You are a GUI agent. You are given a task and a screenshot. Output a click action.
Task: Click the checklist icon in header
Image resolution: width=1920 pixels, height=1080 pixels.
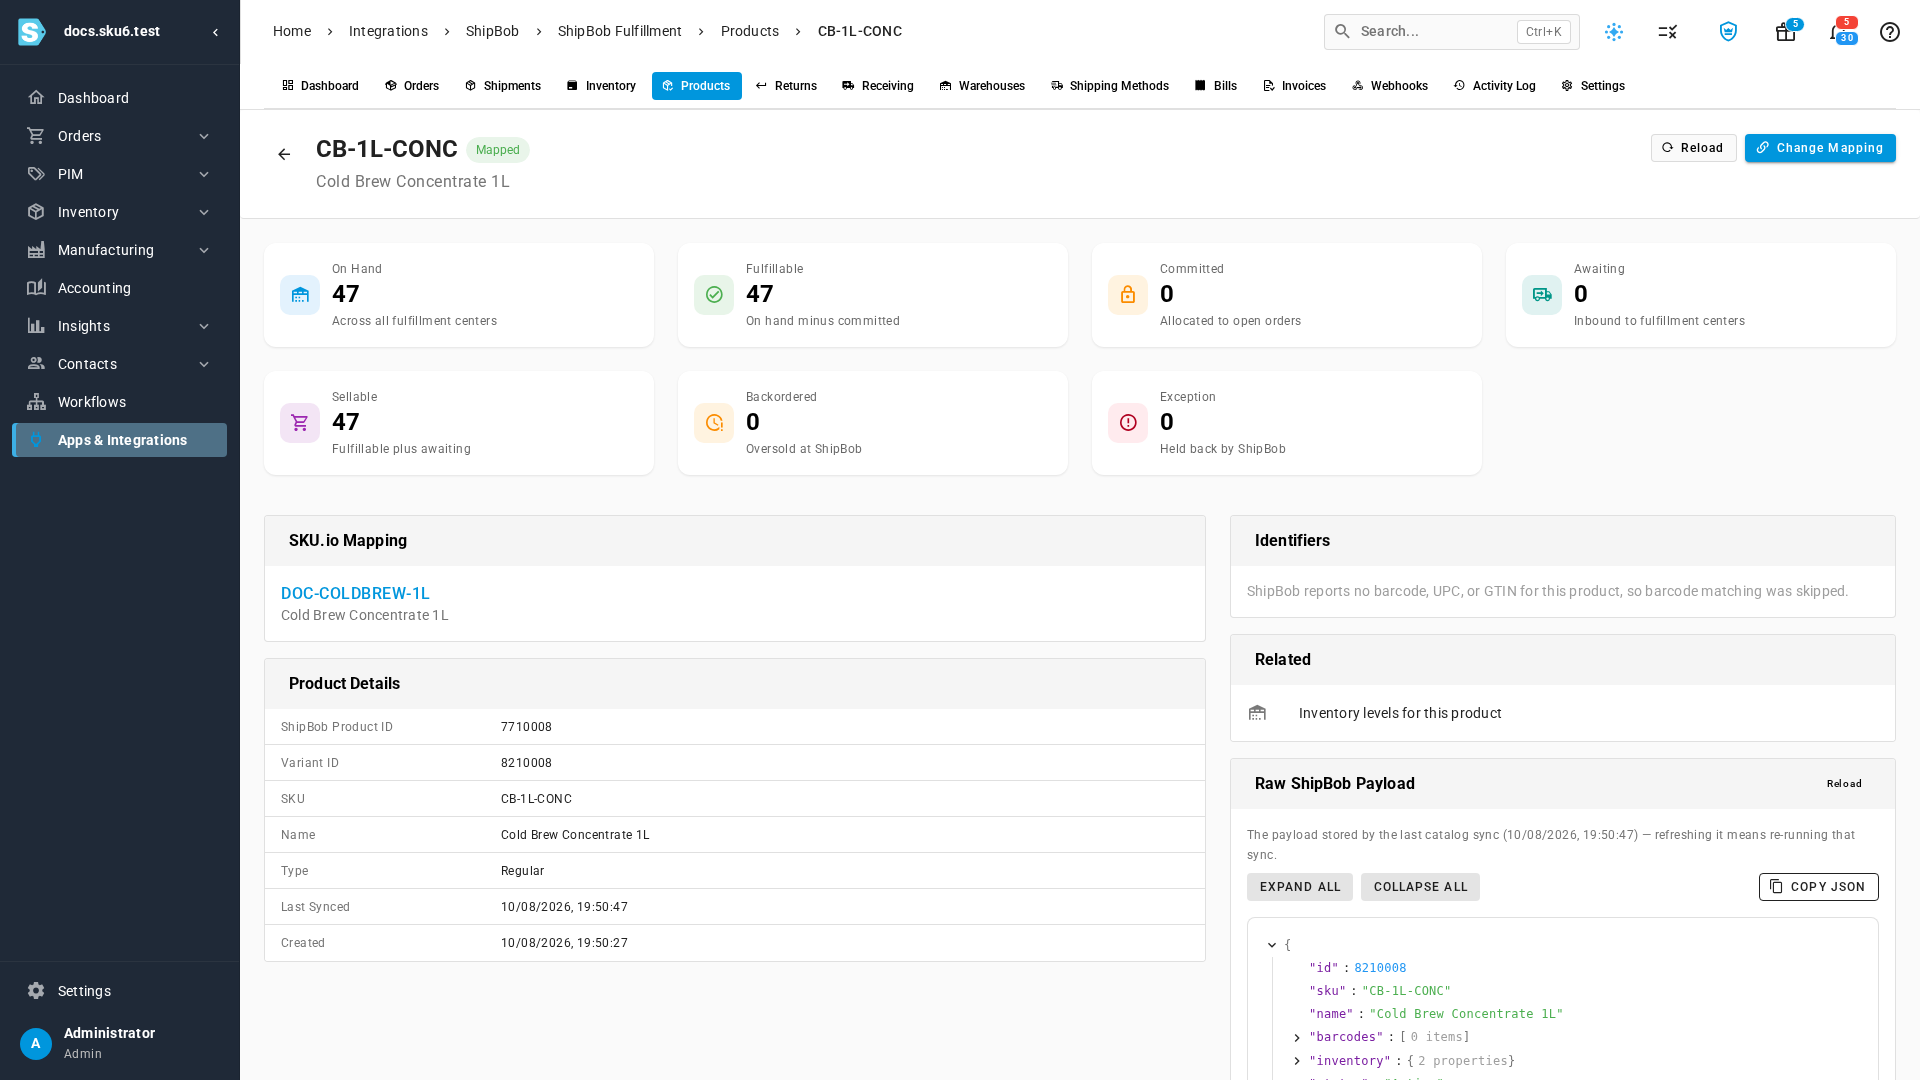click(1667, 32)
